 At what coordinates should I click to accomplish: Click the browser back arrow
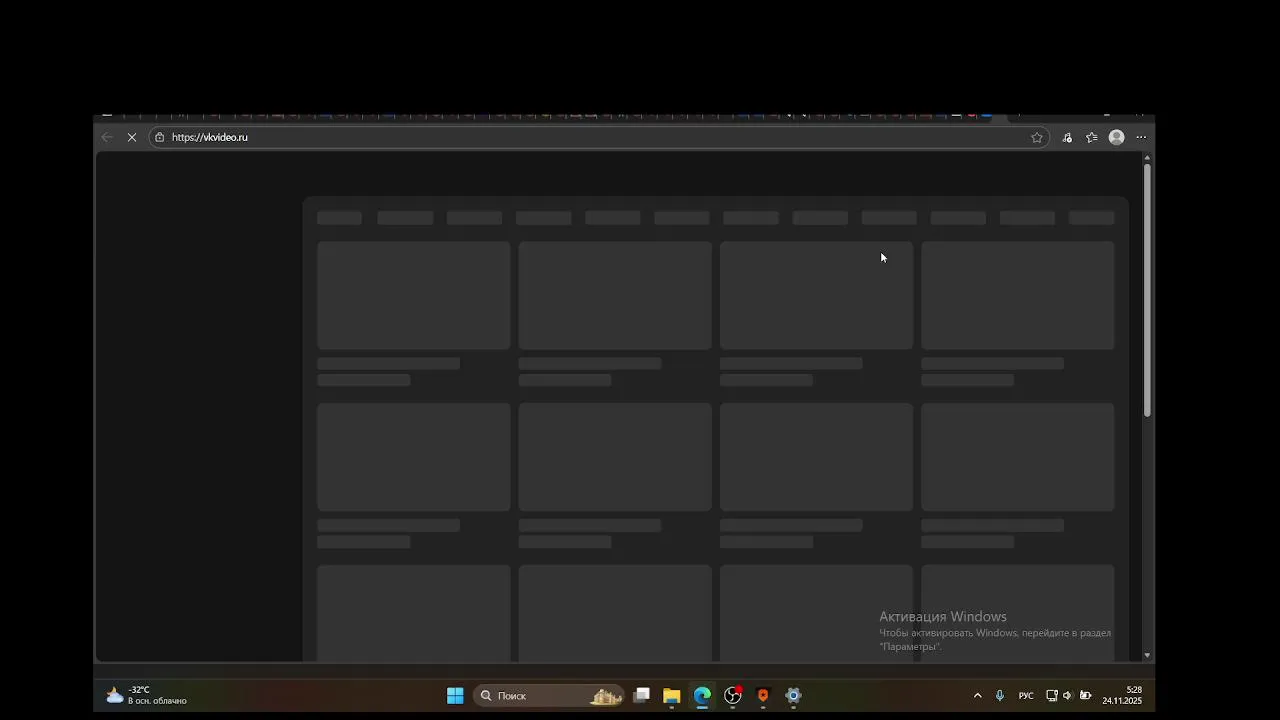[x=107, y=137]
